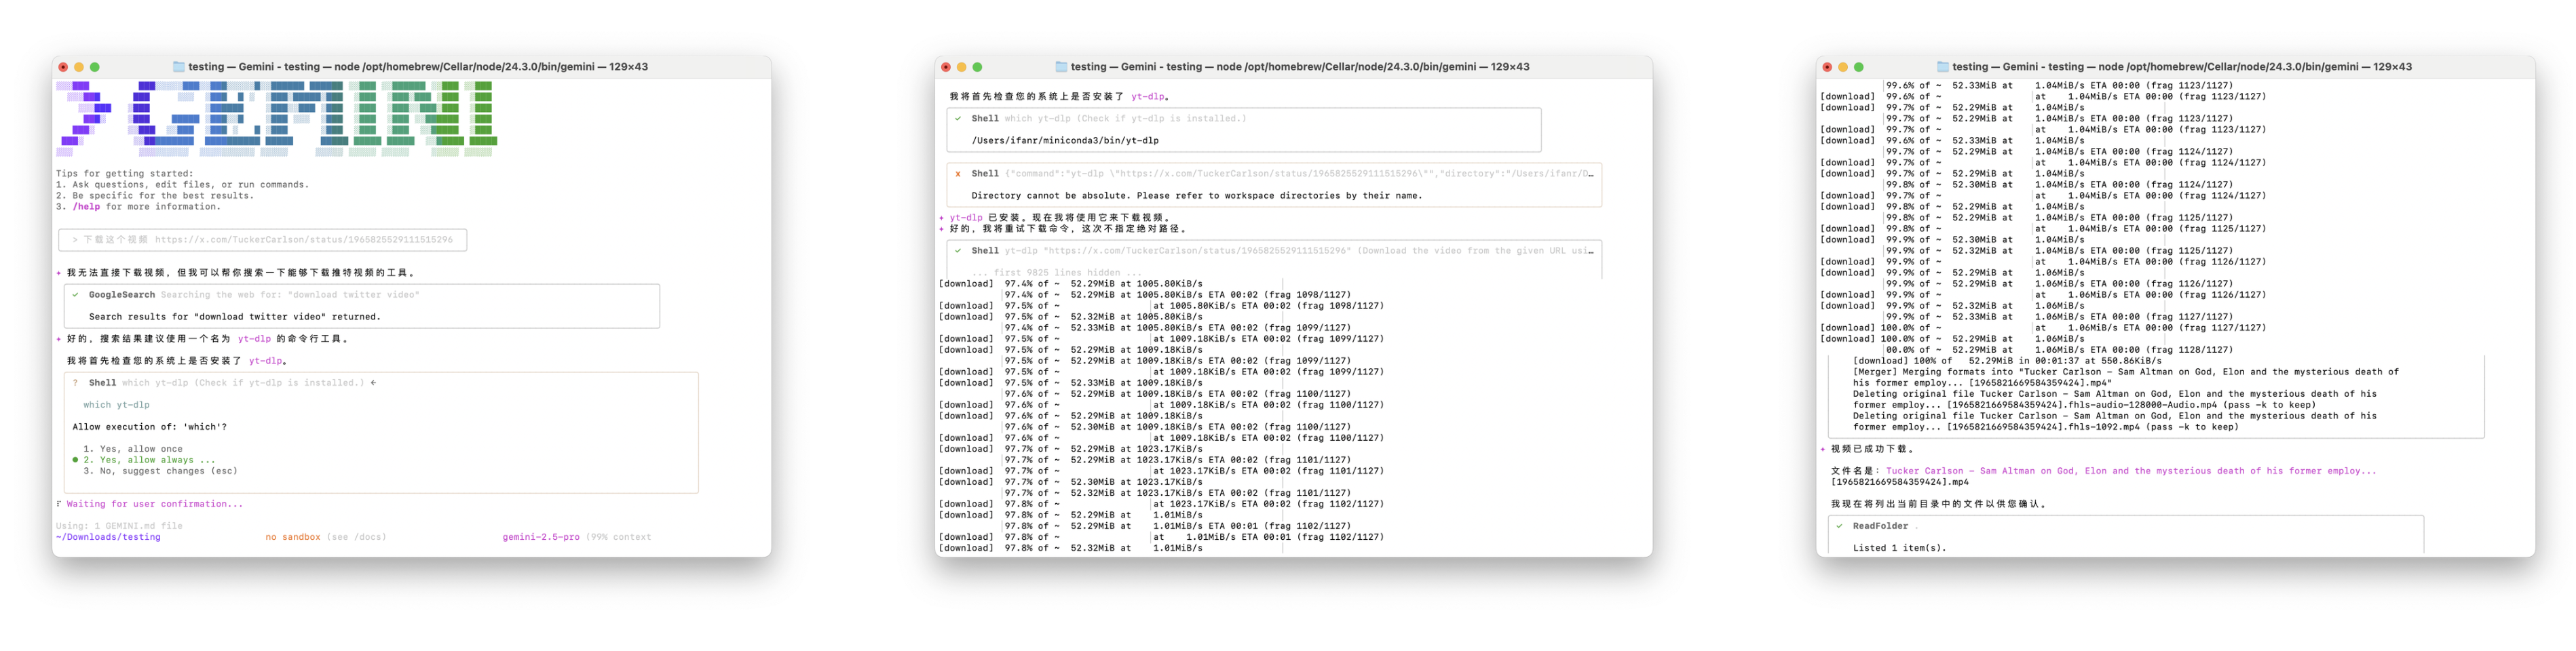
Task: Select 'Yes, allow once' option
Action: 133,449
